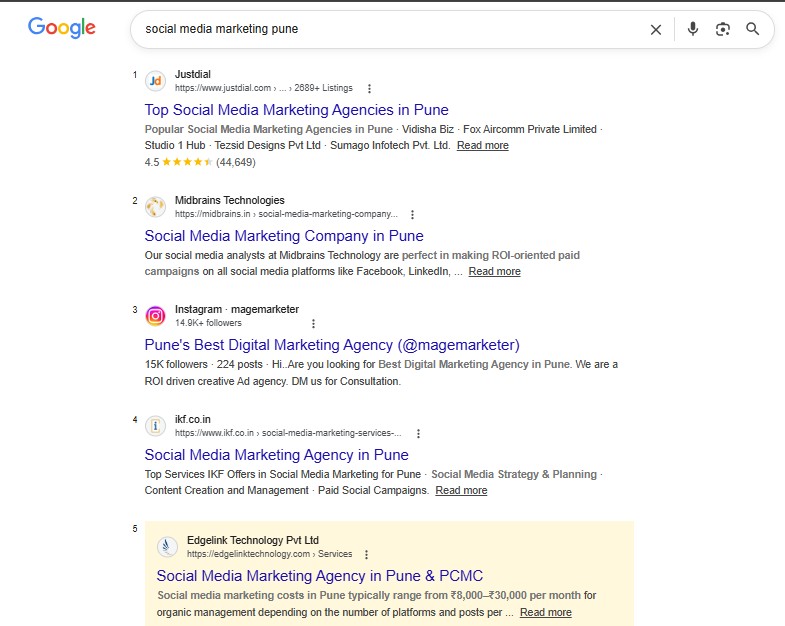Focus the search box with query text

pos(390,29)
